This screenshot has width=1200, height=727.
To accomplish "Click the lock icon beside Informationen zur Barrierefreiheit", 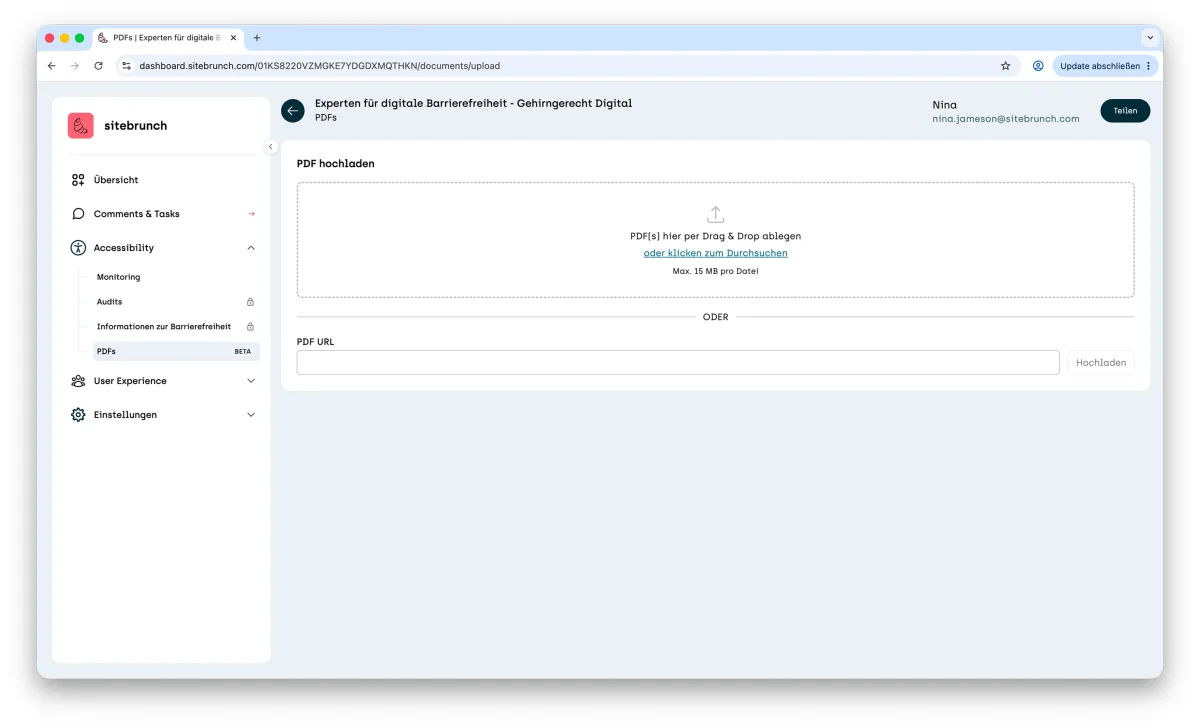I will click(250, 327).
